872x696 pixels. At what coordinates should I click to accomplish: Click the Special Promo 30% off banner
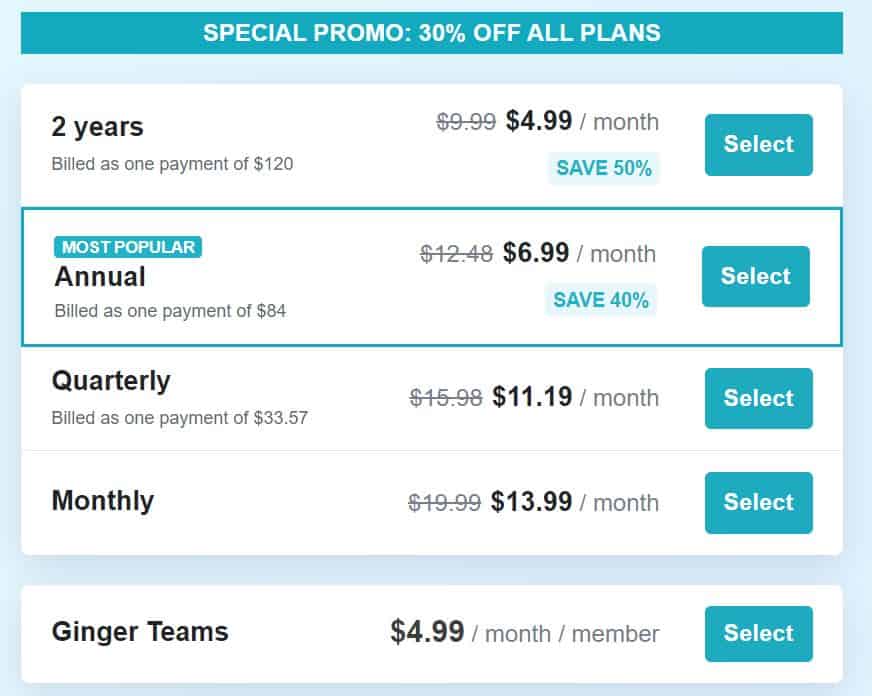pyautogui.click(x=432, y=33)
